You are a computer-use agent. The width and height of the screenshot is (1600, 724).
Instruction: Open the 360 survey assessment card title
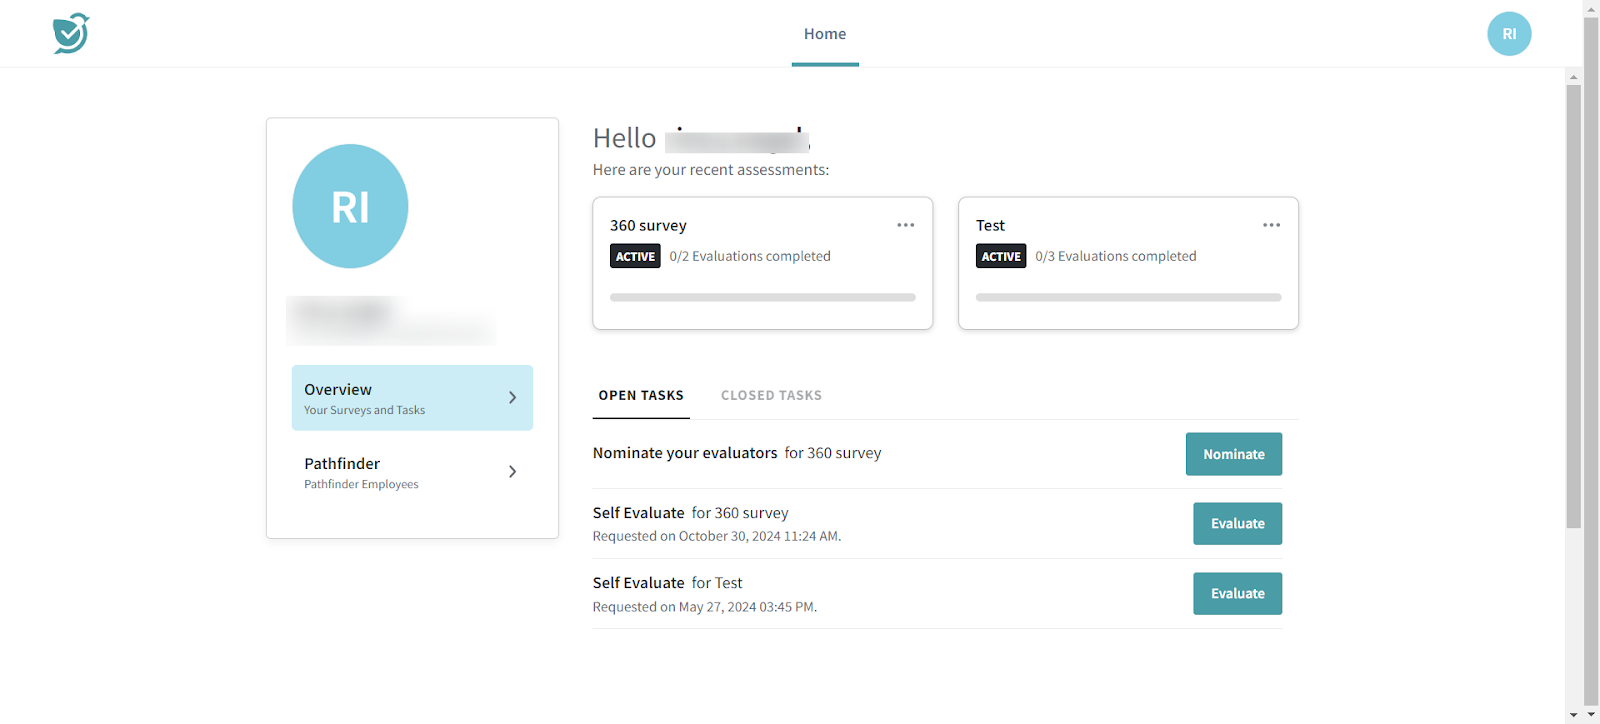[648, 226]
